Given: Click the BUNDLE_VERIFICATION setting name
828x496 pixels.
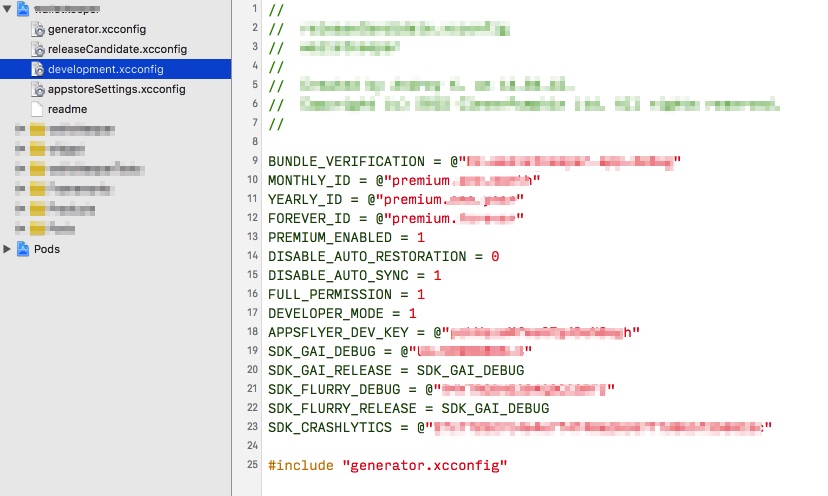Looking at the screenshot, I should click(x=346, y=161).
